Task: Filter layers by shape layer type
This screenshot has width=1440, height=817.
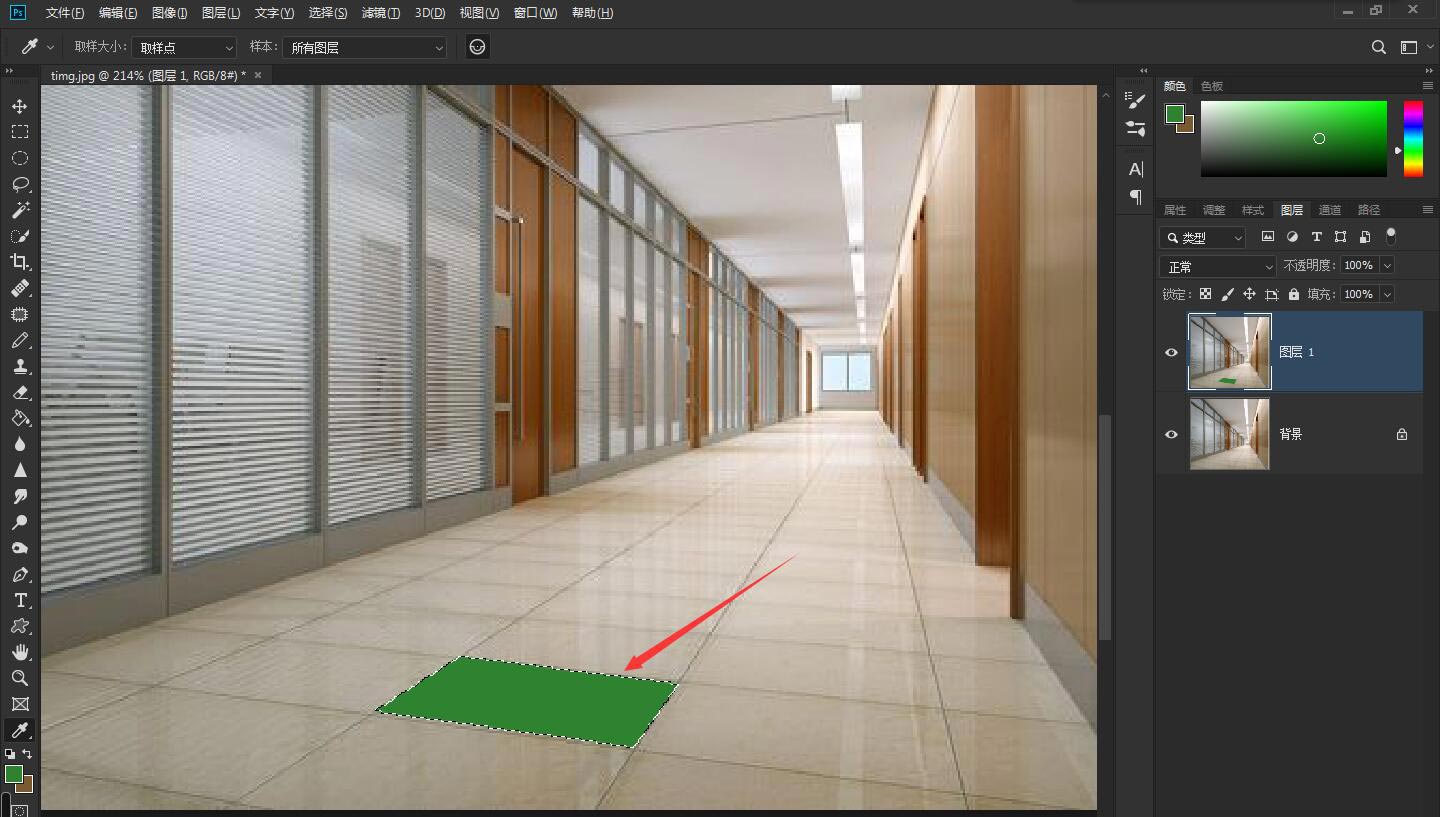Action: click(x=1340, y=237)
